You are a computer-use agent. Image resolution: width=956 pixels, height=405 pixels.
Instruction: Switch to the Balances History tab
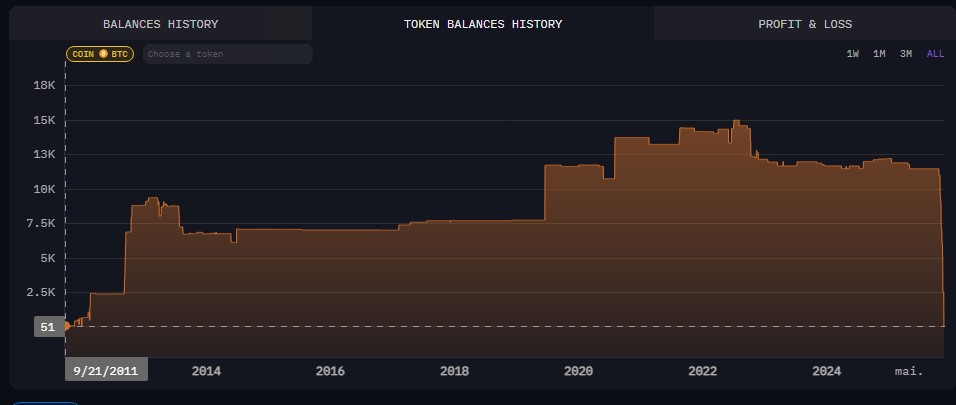160,24
